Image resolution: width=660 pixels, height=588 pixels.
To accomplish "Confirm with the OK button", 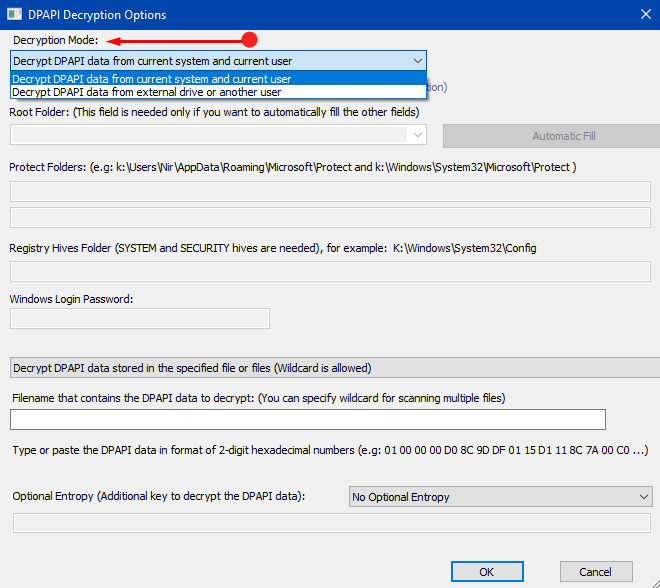I will 487,572.
